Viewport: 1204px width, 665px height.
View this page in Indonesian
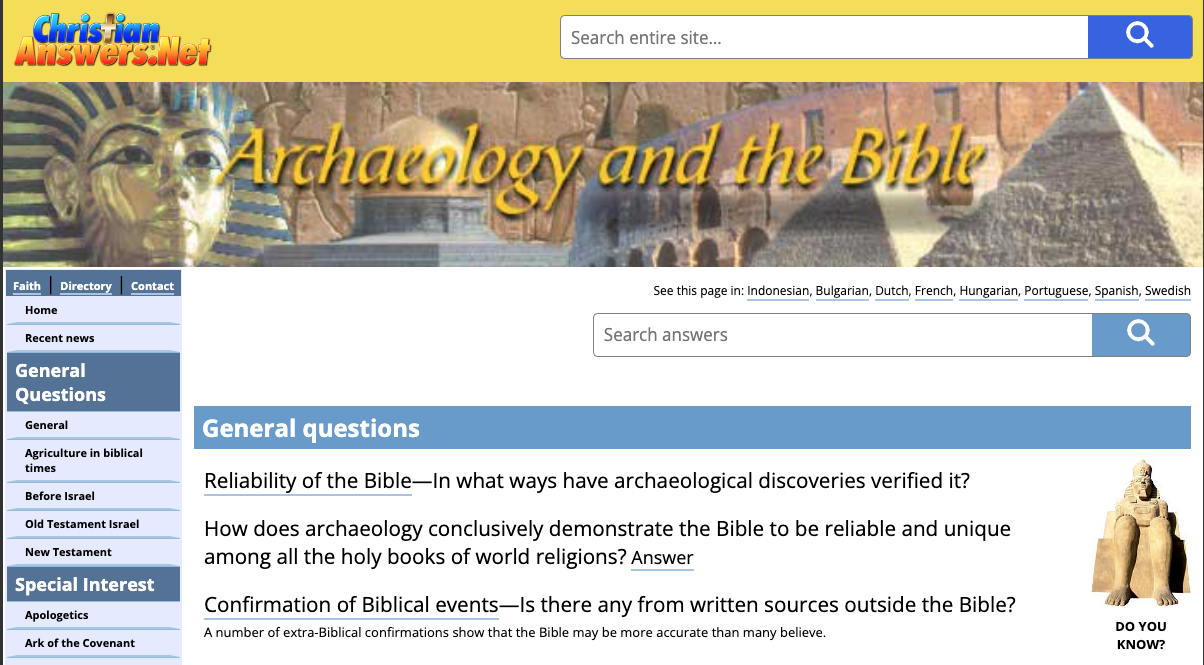(x=778, y=291)
